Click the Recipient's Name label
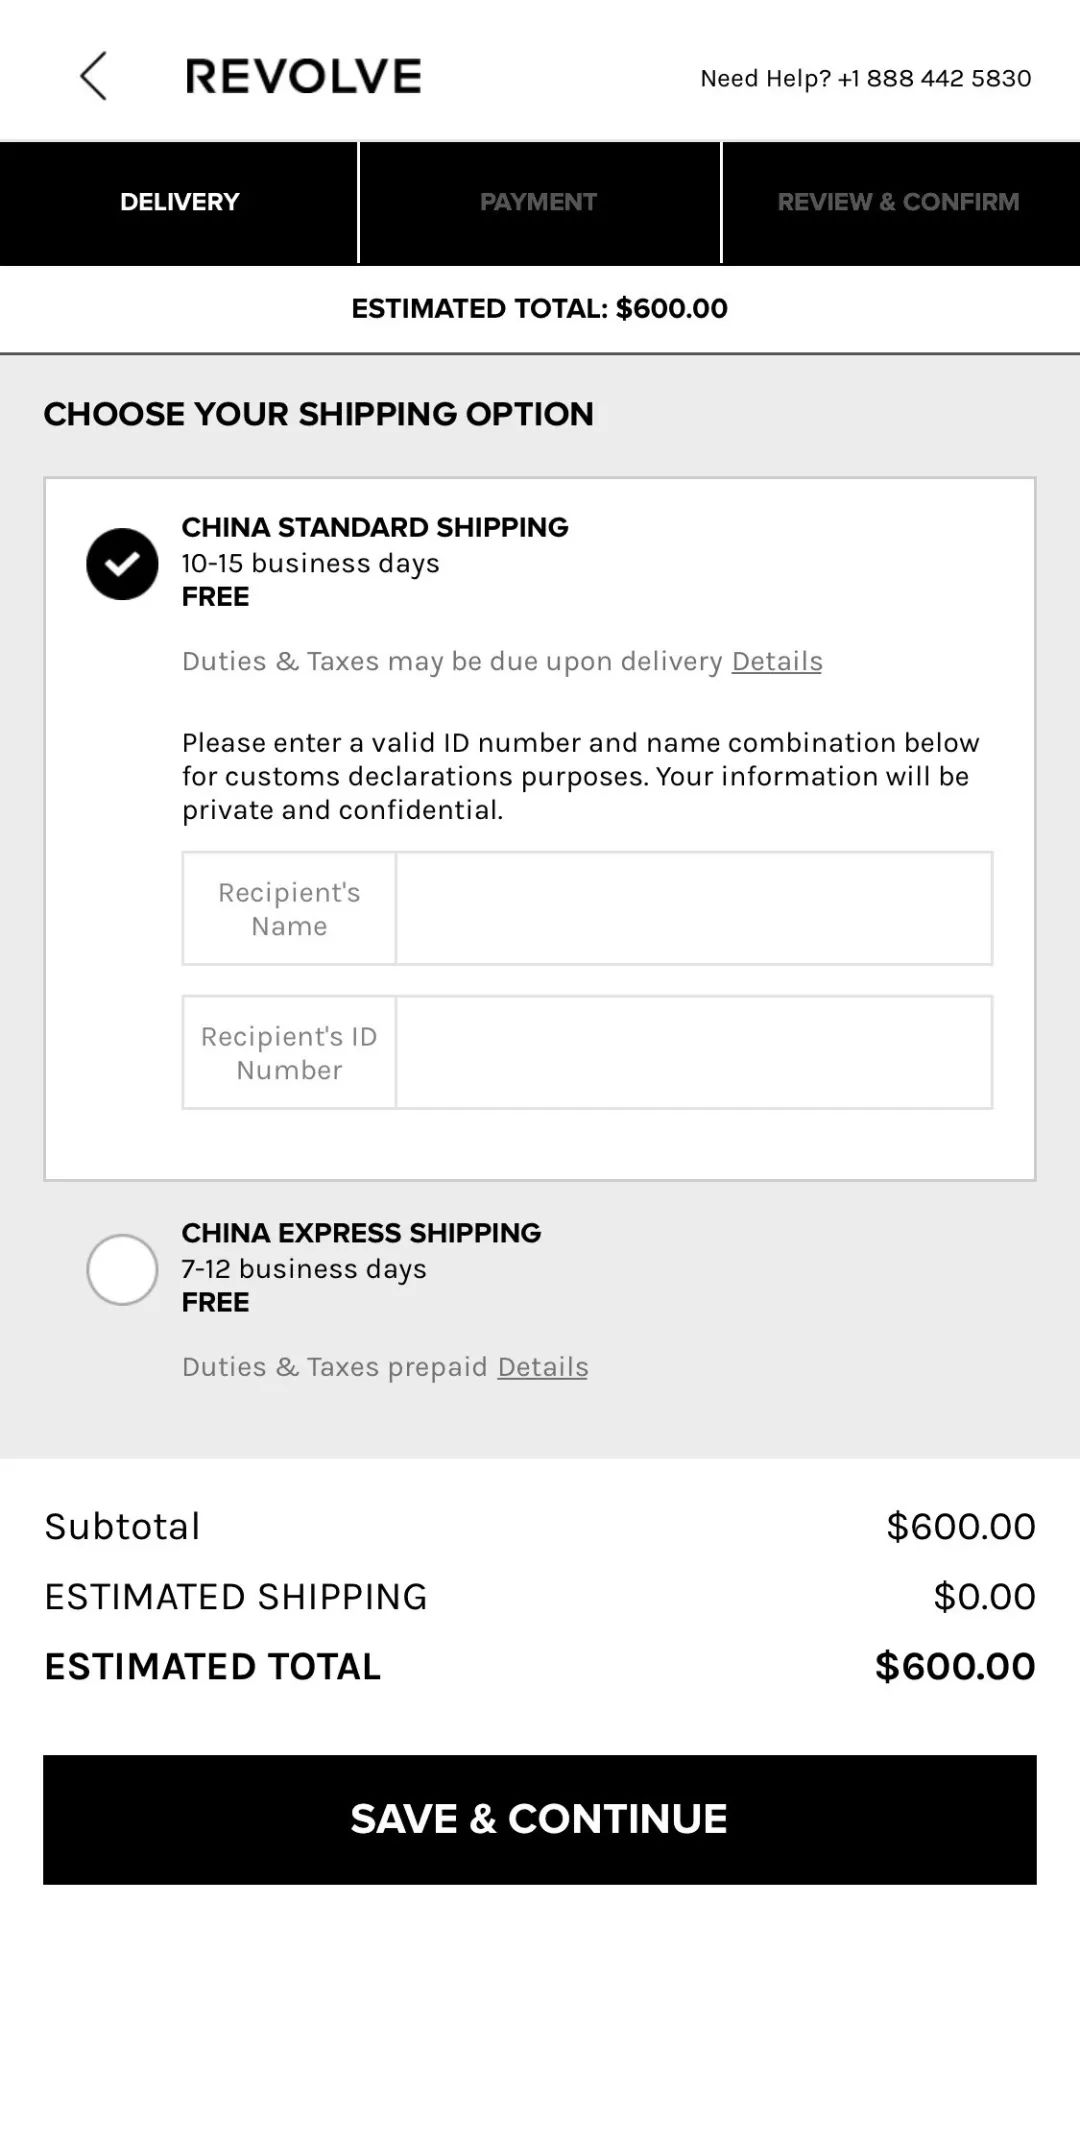 [289, 909]
